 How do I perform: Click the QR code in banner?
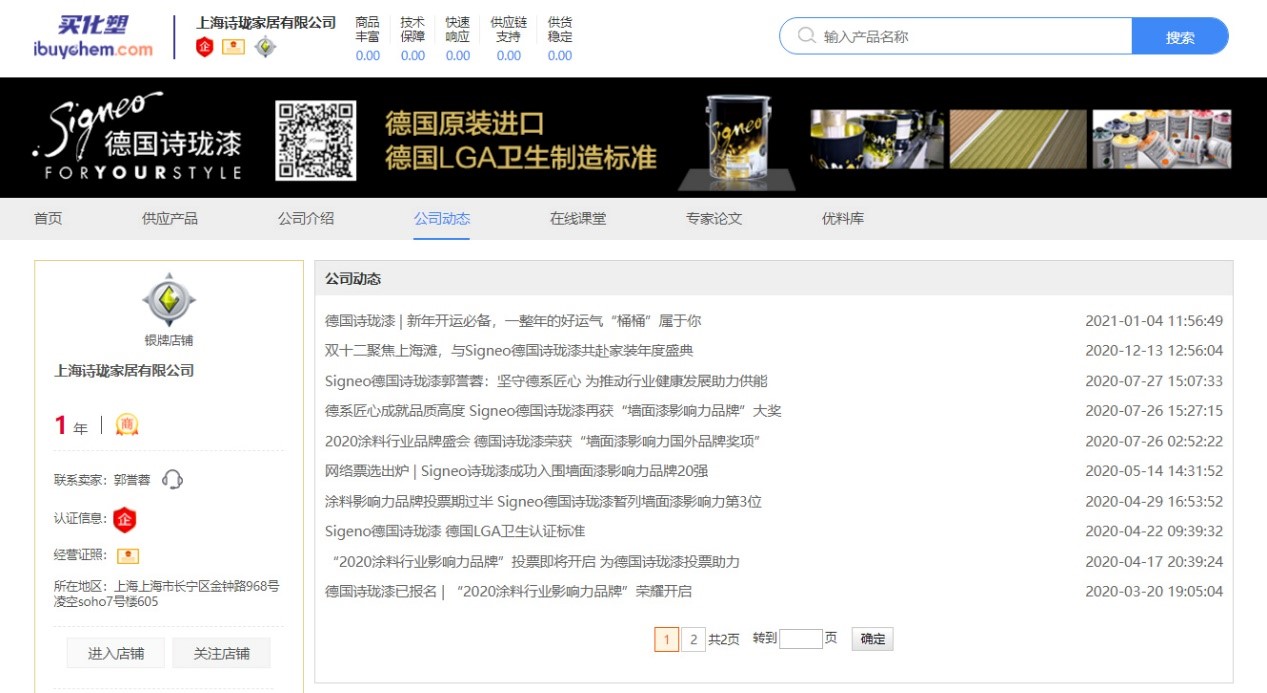[x=316, y=140]
